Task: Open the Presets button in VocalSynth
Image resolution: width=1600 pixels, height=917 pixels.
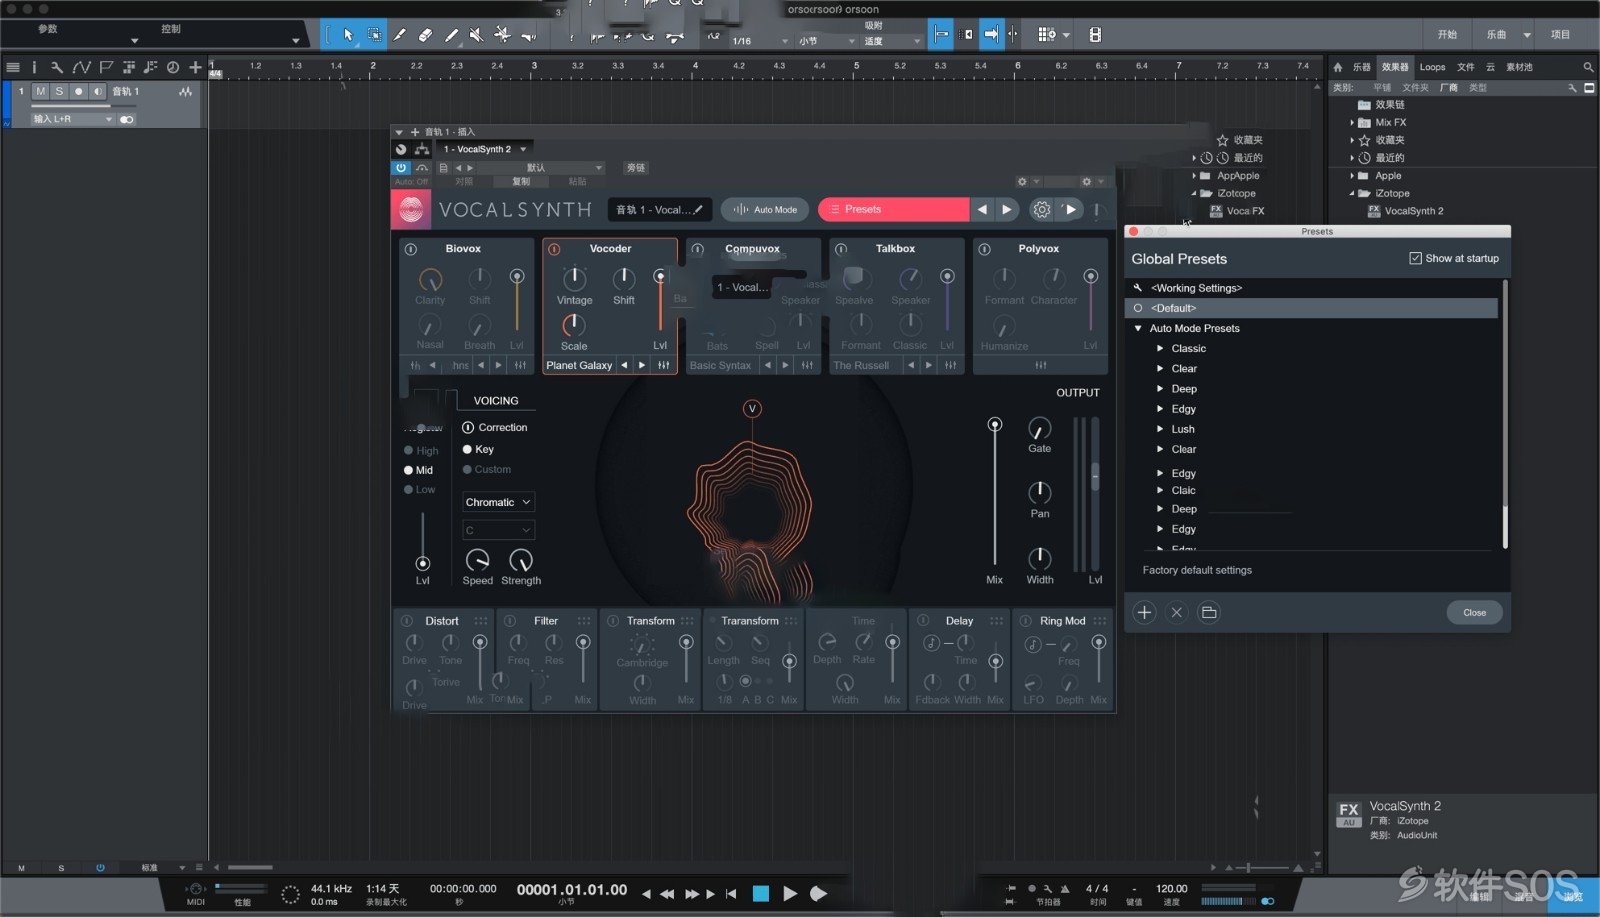Action: point(893,209)
